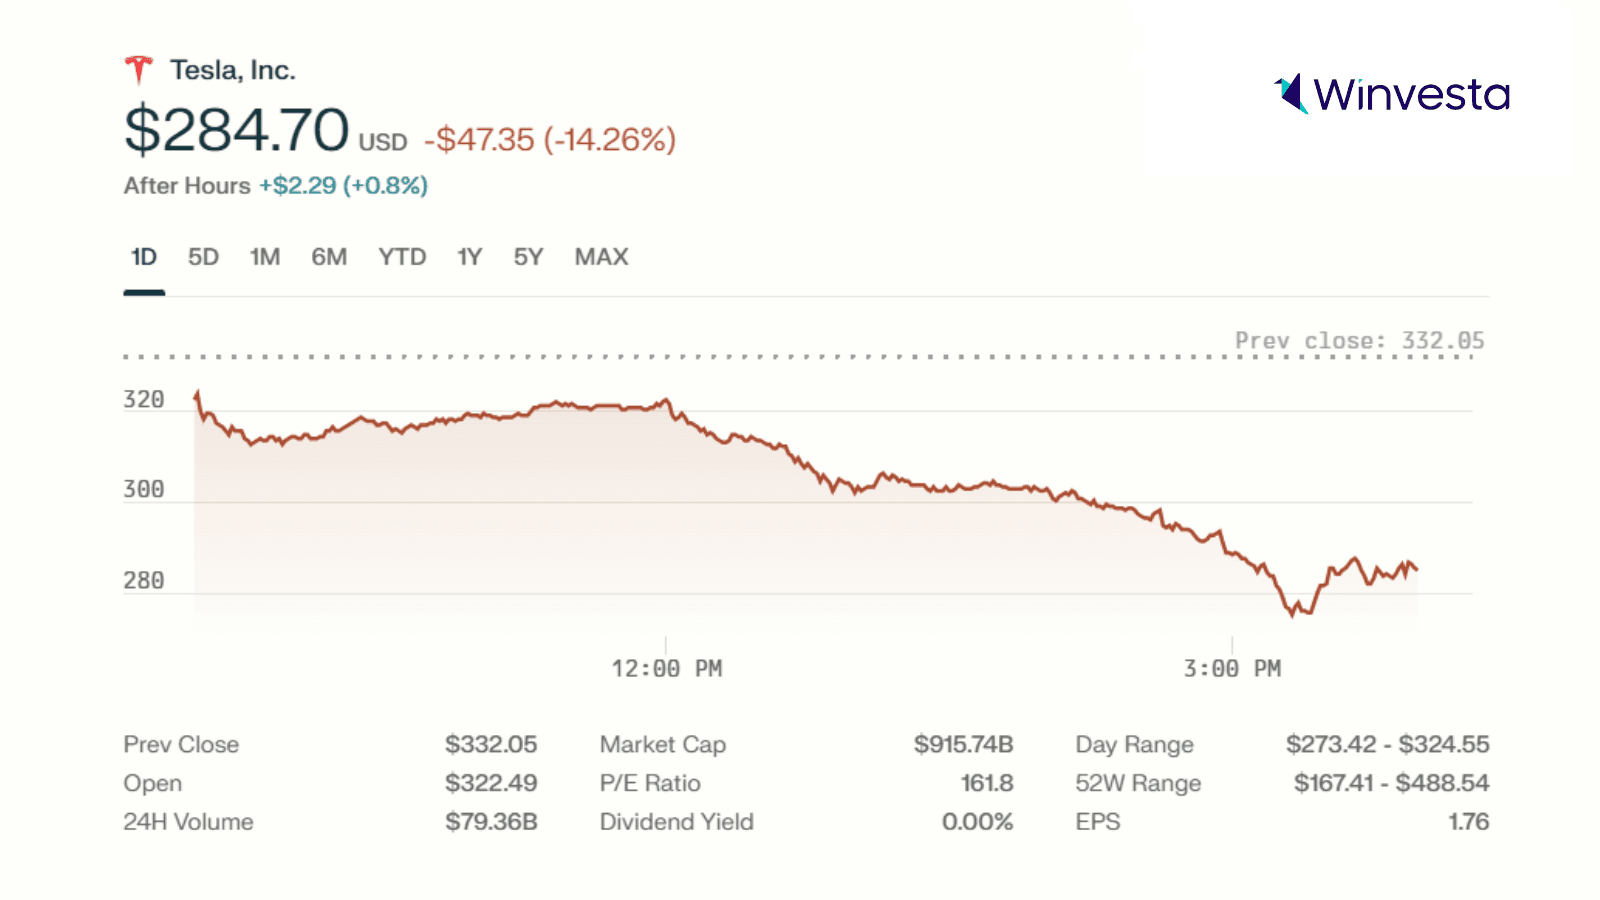1600x900 pixels.
Task: Click the Winvesta logo
Action: coord(1392,94)
